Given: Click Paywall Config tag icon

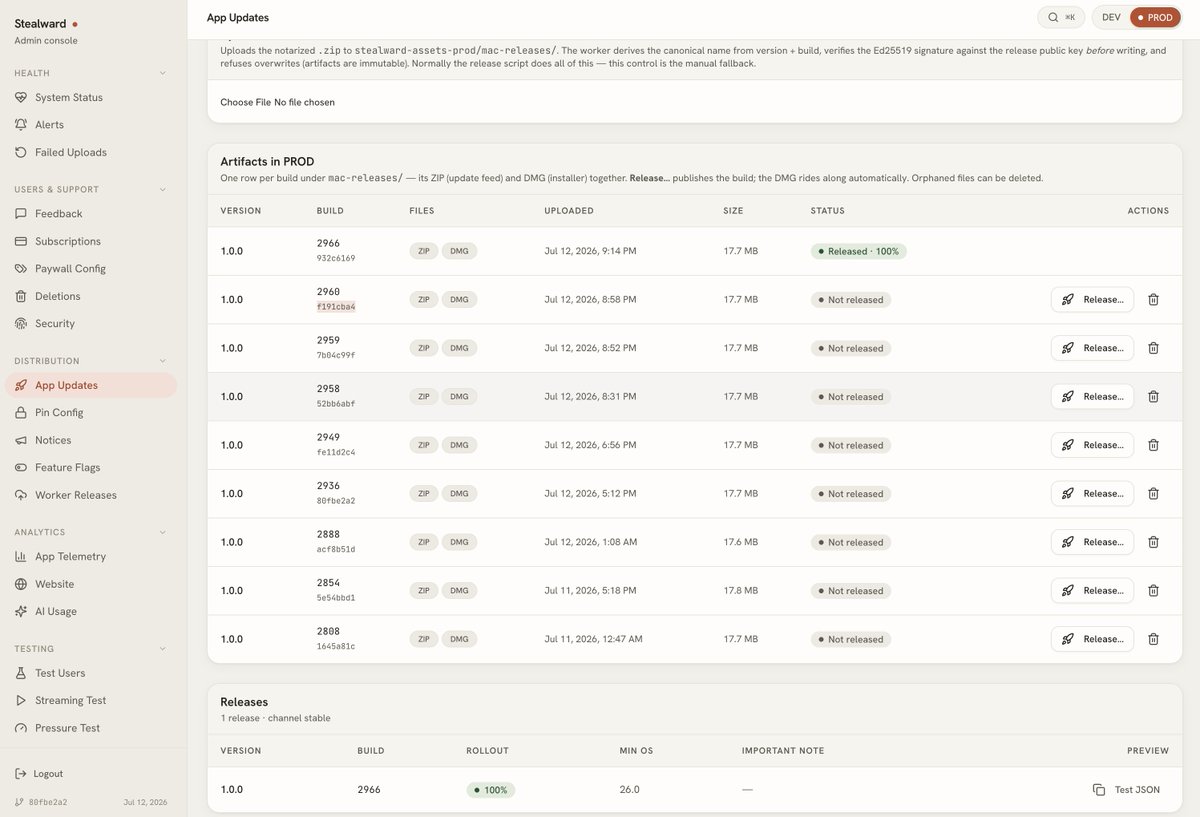Looking at the screenshot, I should (x=21, y=269).
